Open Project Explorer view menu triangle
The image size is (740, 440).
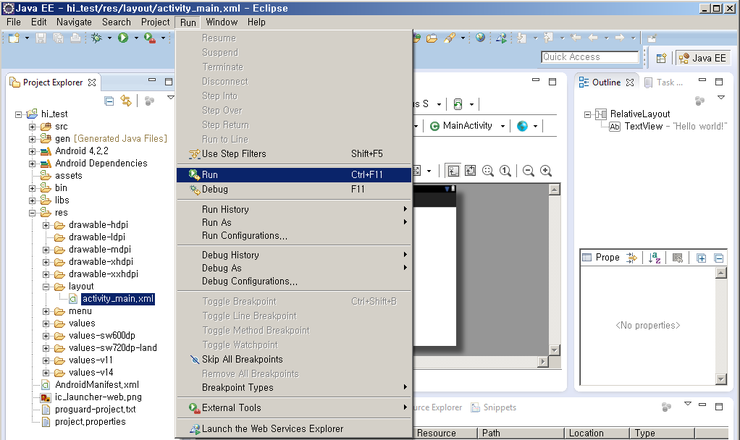[x=170, y=97]
